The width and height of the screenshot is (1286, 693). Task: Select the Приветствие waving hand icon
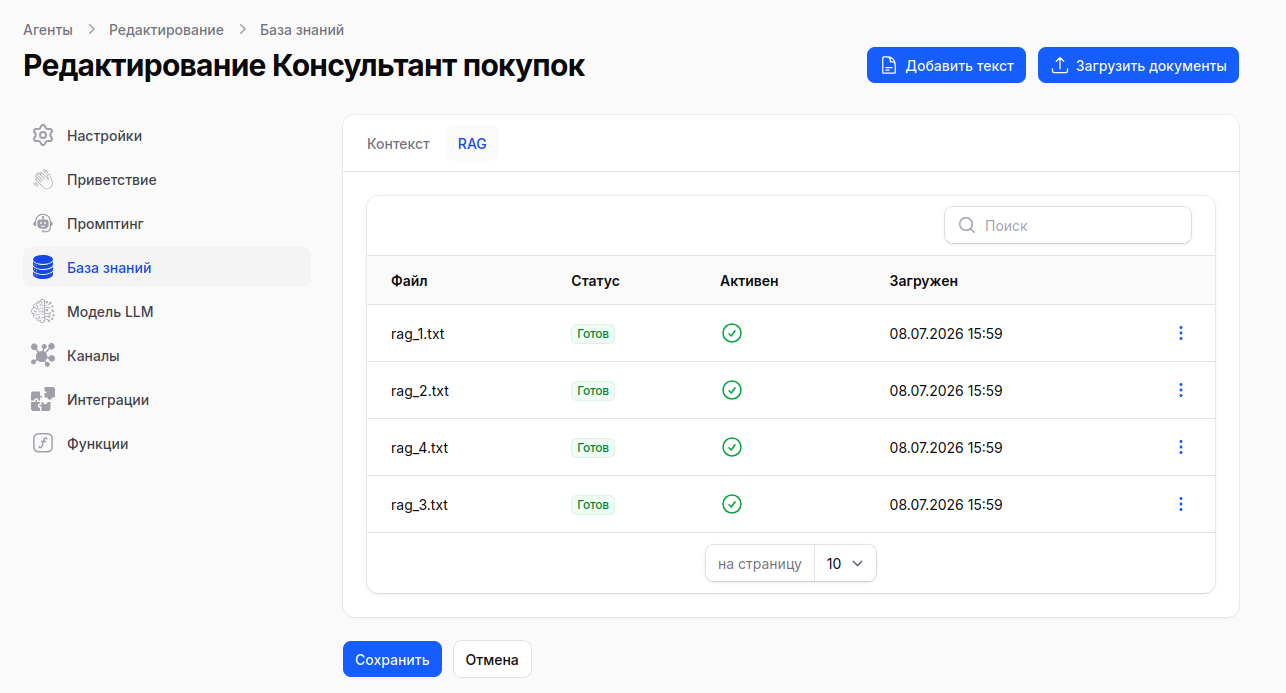point(42,180)
